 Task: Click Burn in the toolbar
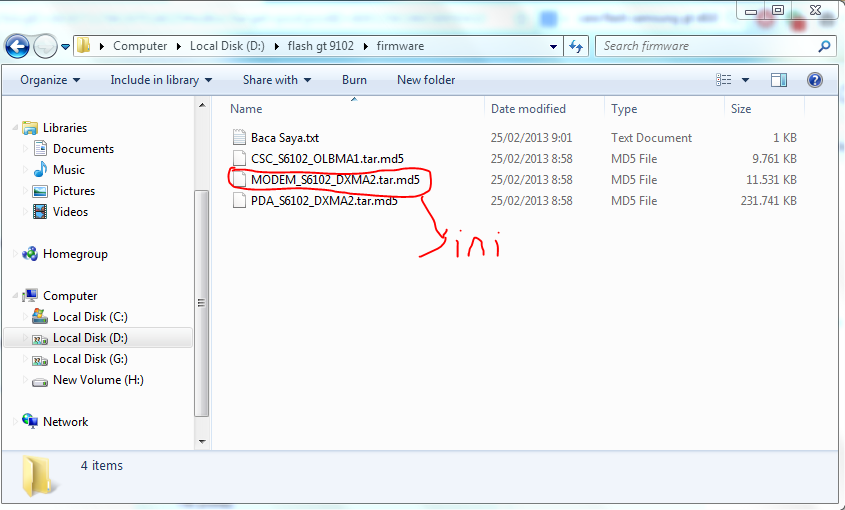pos(354,80)
